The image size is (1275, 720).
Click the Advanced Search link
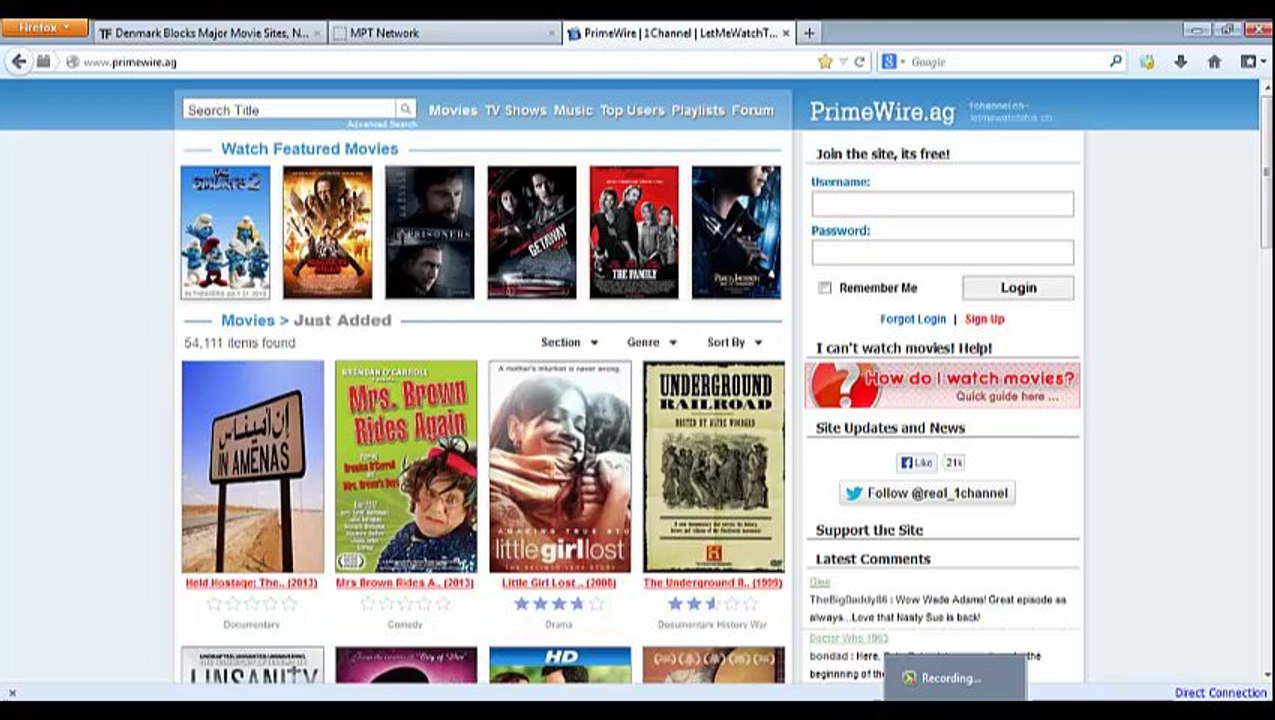pos(382,124)
